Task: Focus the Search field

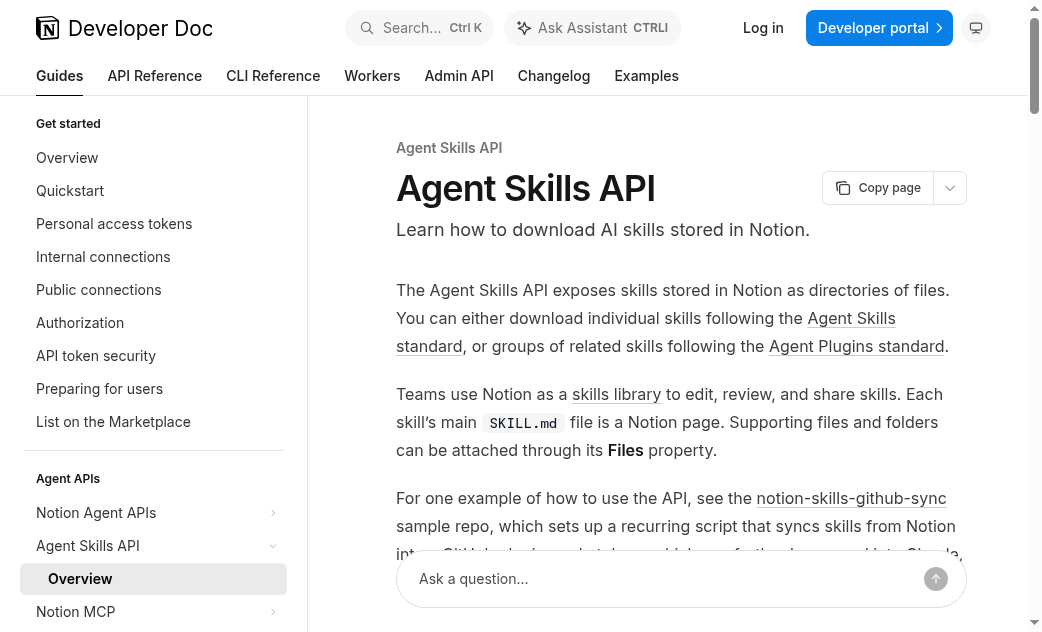Action: tap(419, 28)
